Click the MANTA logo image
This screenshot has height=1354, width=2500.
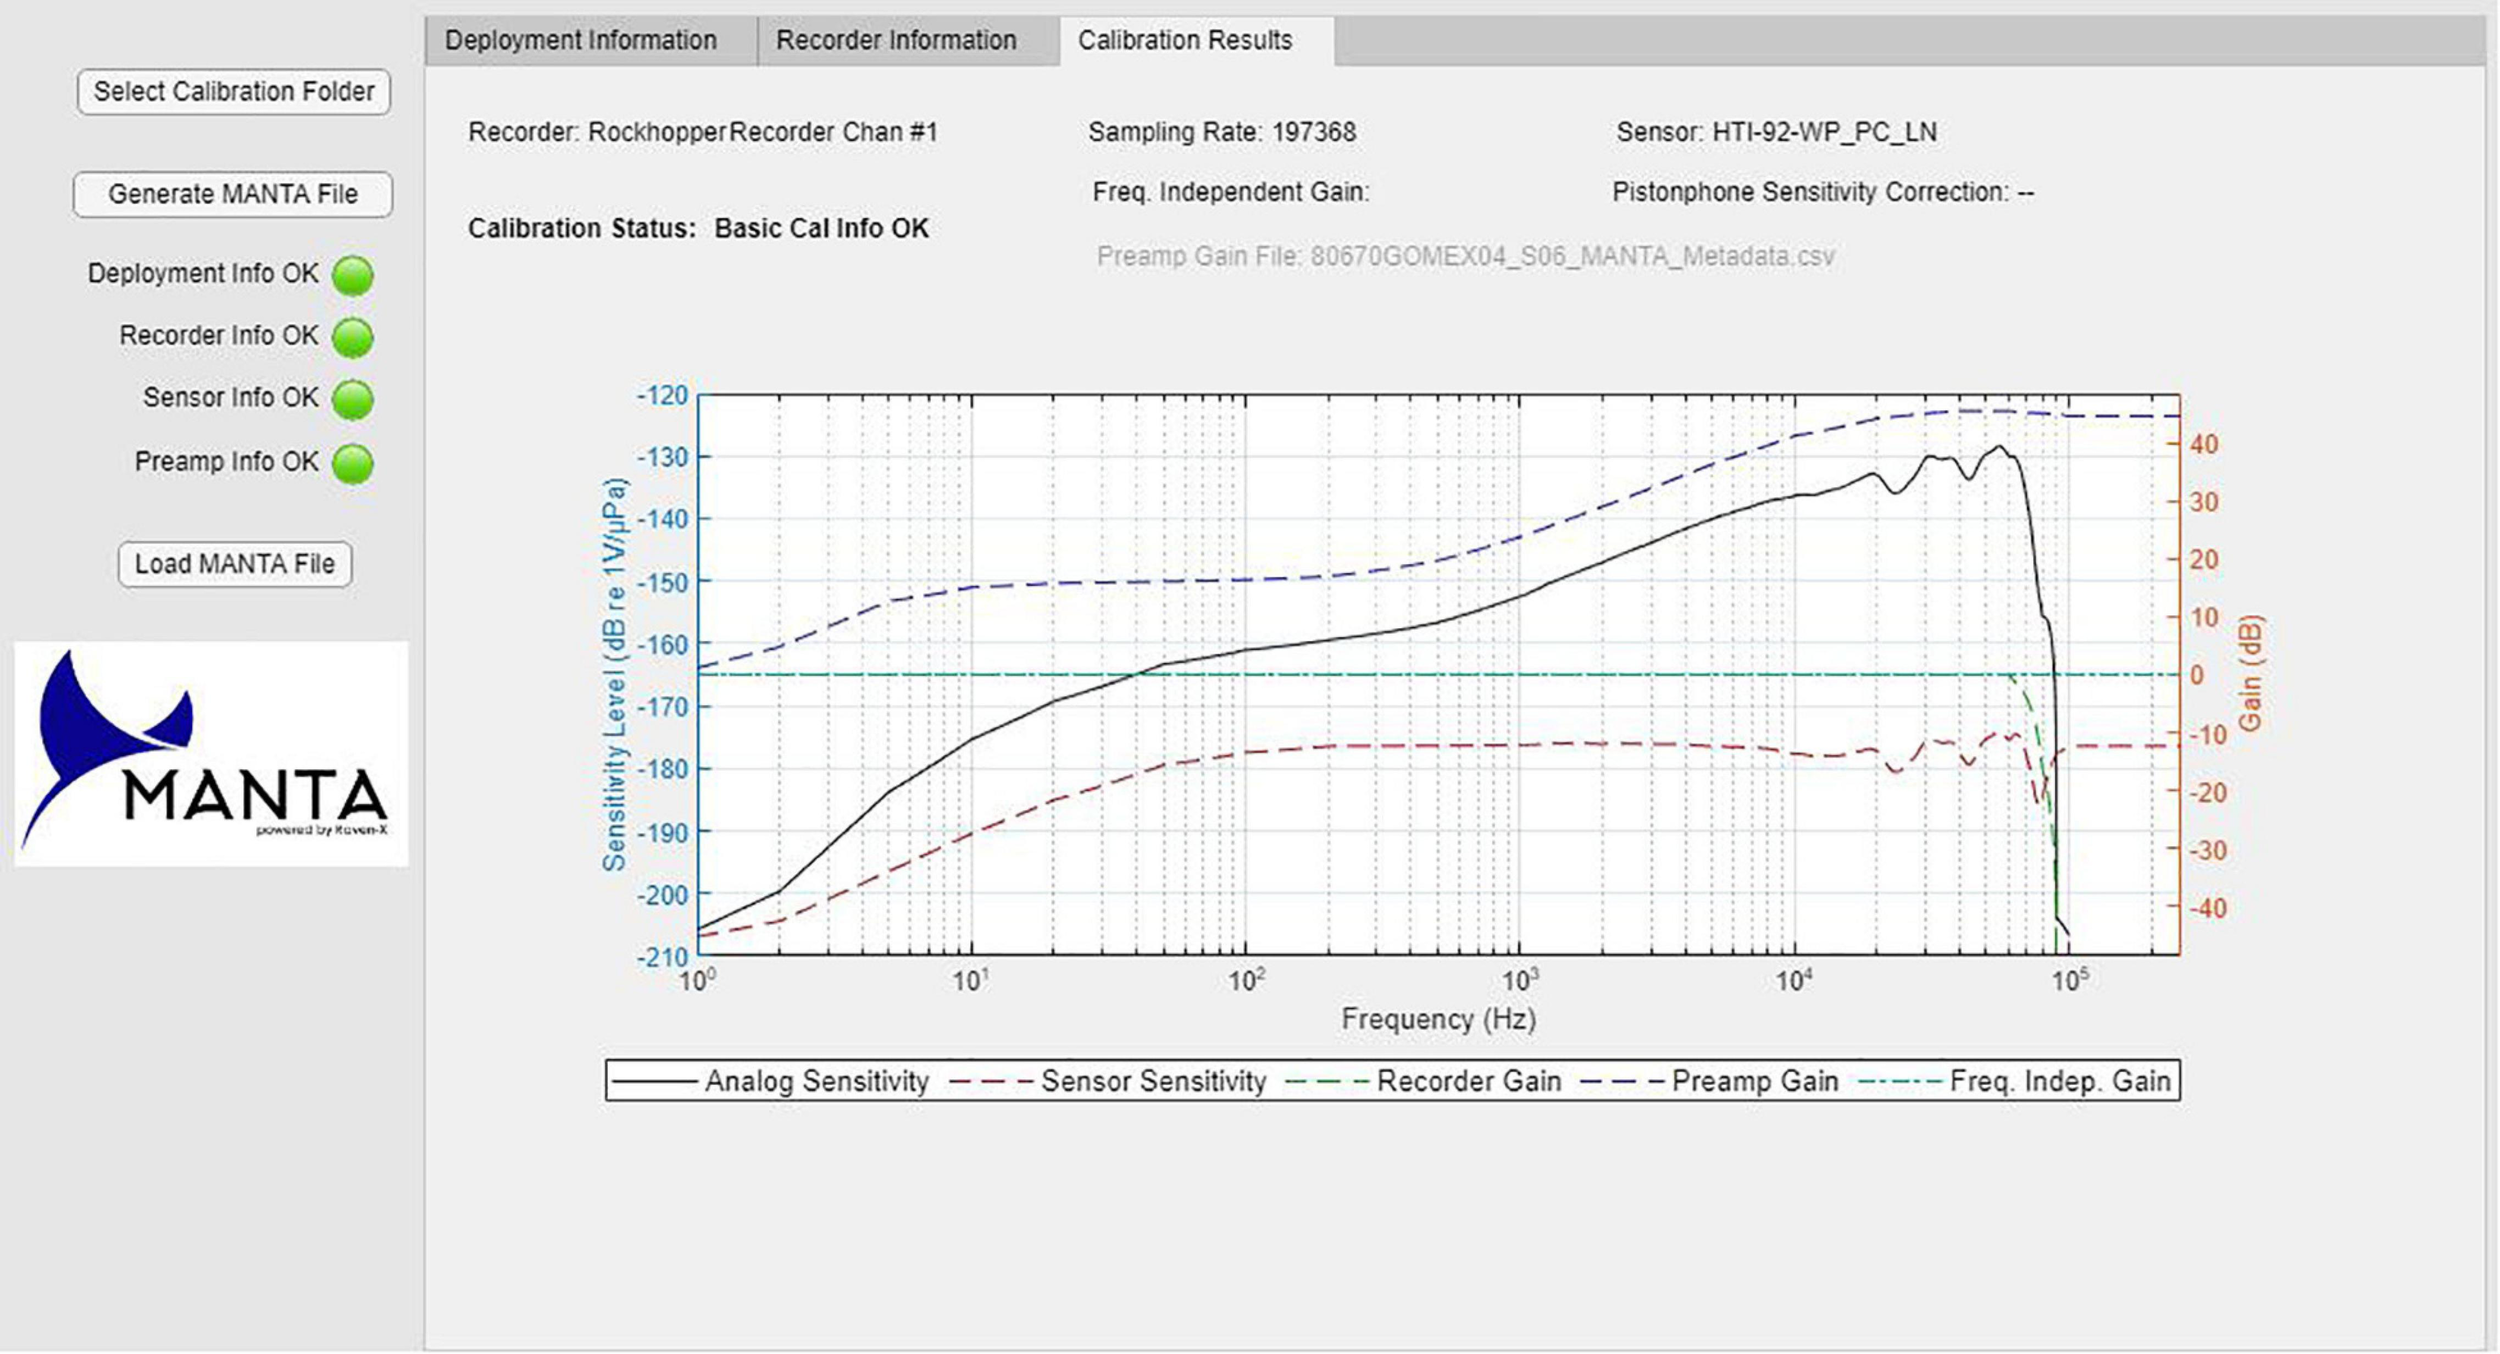(211, 754)
